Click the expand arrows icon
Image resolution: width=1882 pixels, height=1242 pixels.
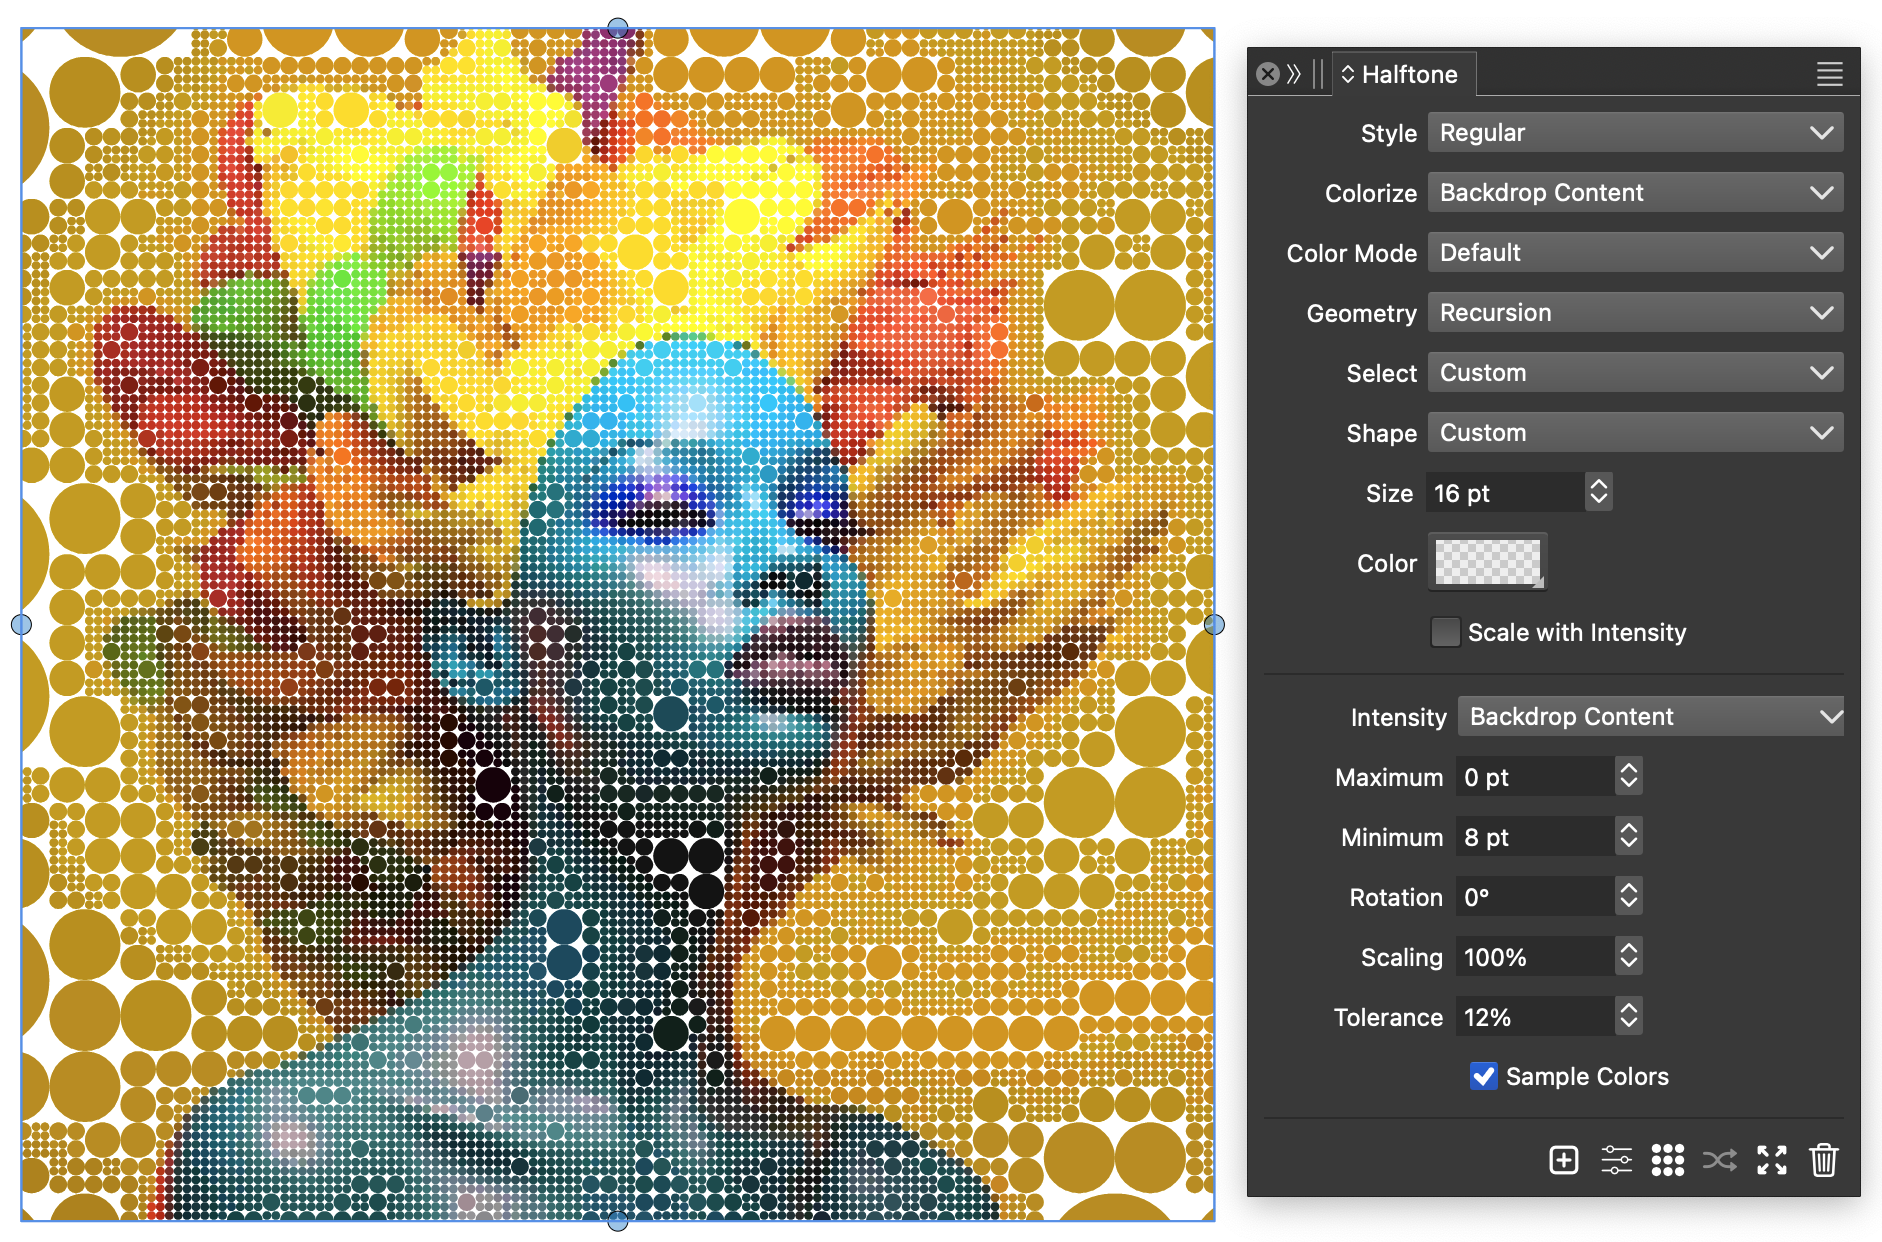click(1771, 1160)
